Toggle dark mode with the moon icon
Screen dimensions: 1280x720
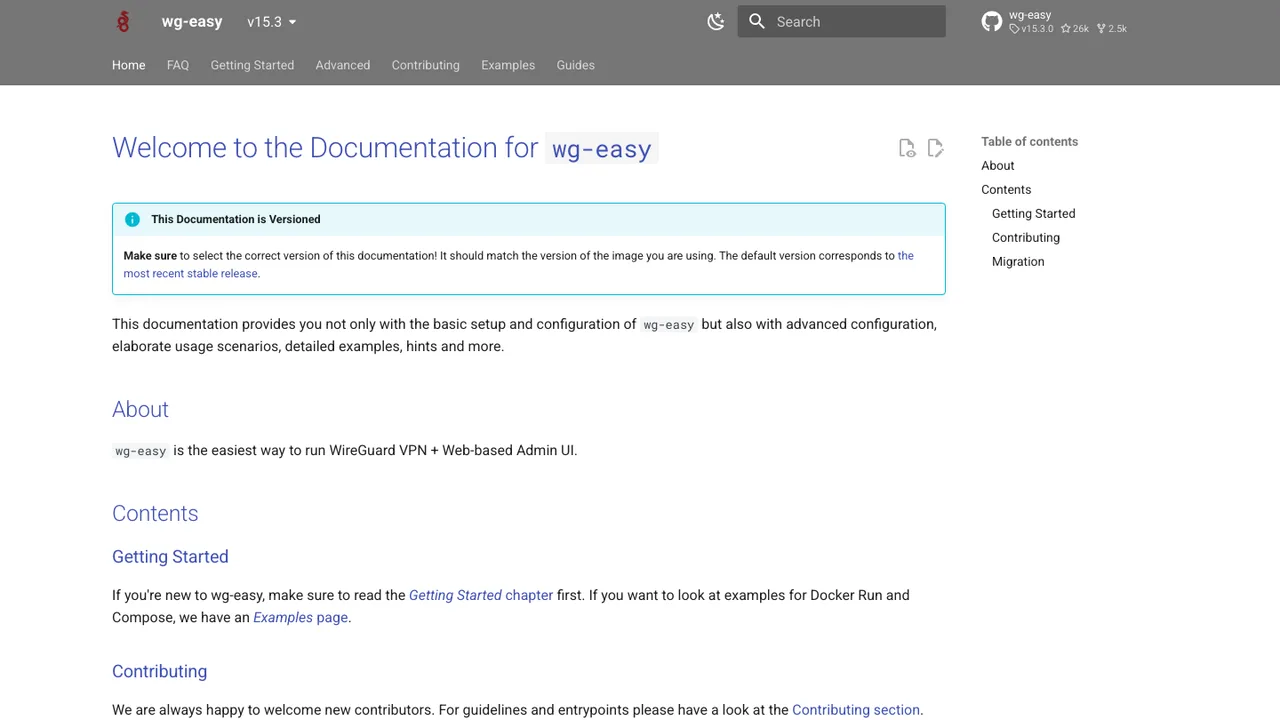tap(716, 21)
